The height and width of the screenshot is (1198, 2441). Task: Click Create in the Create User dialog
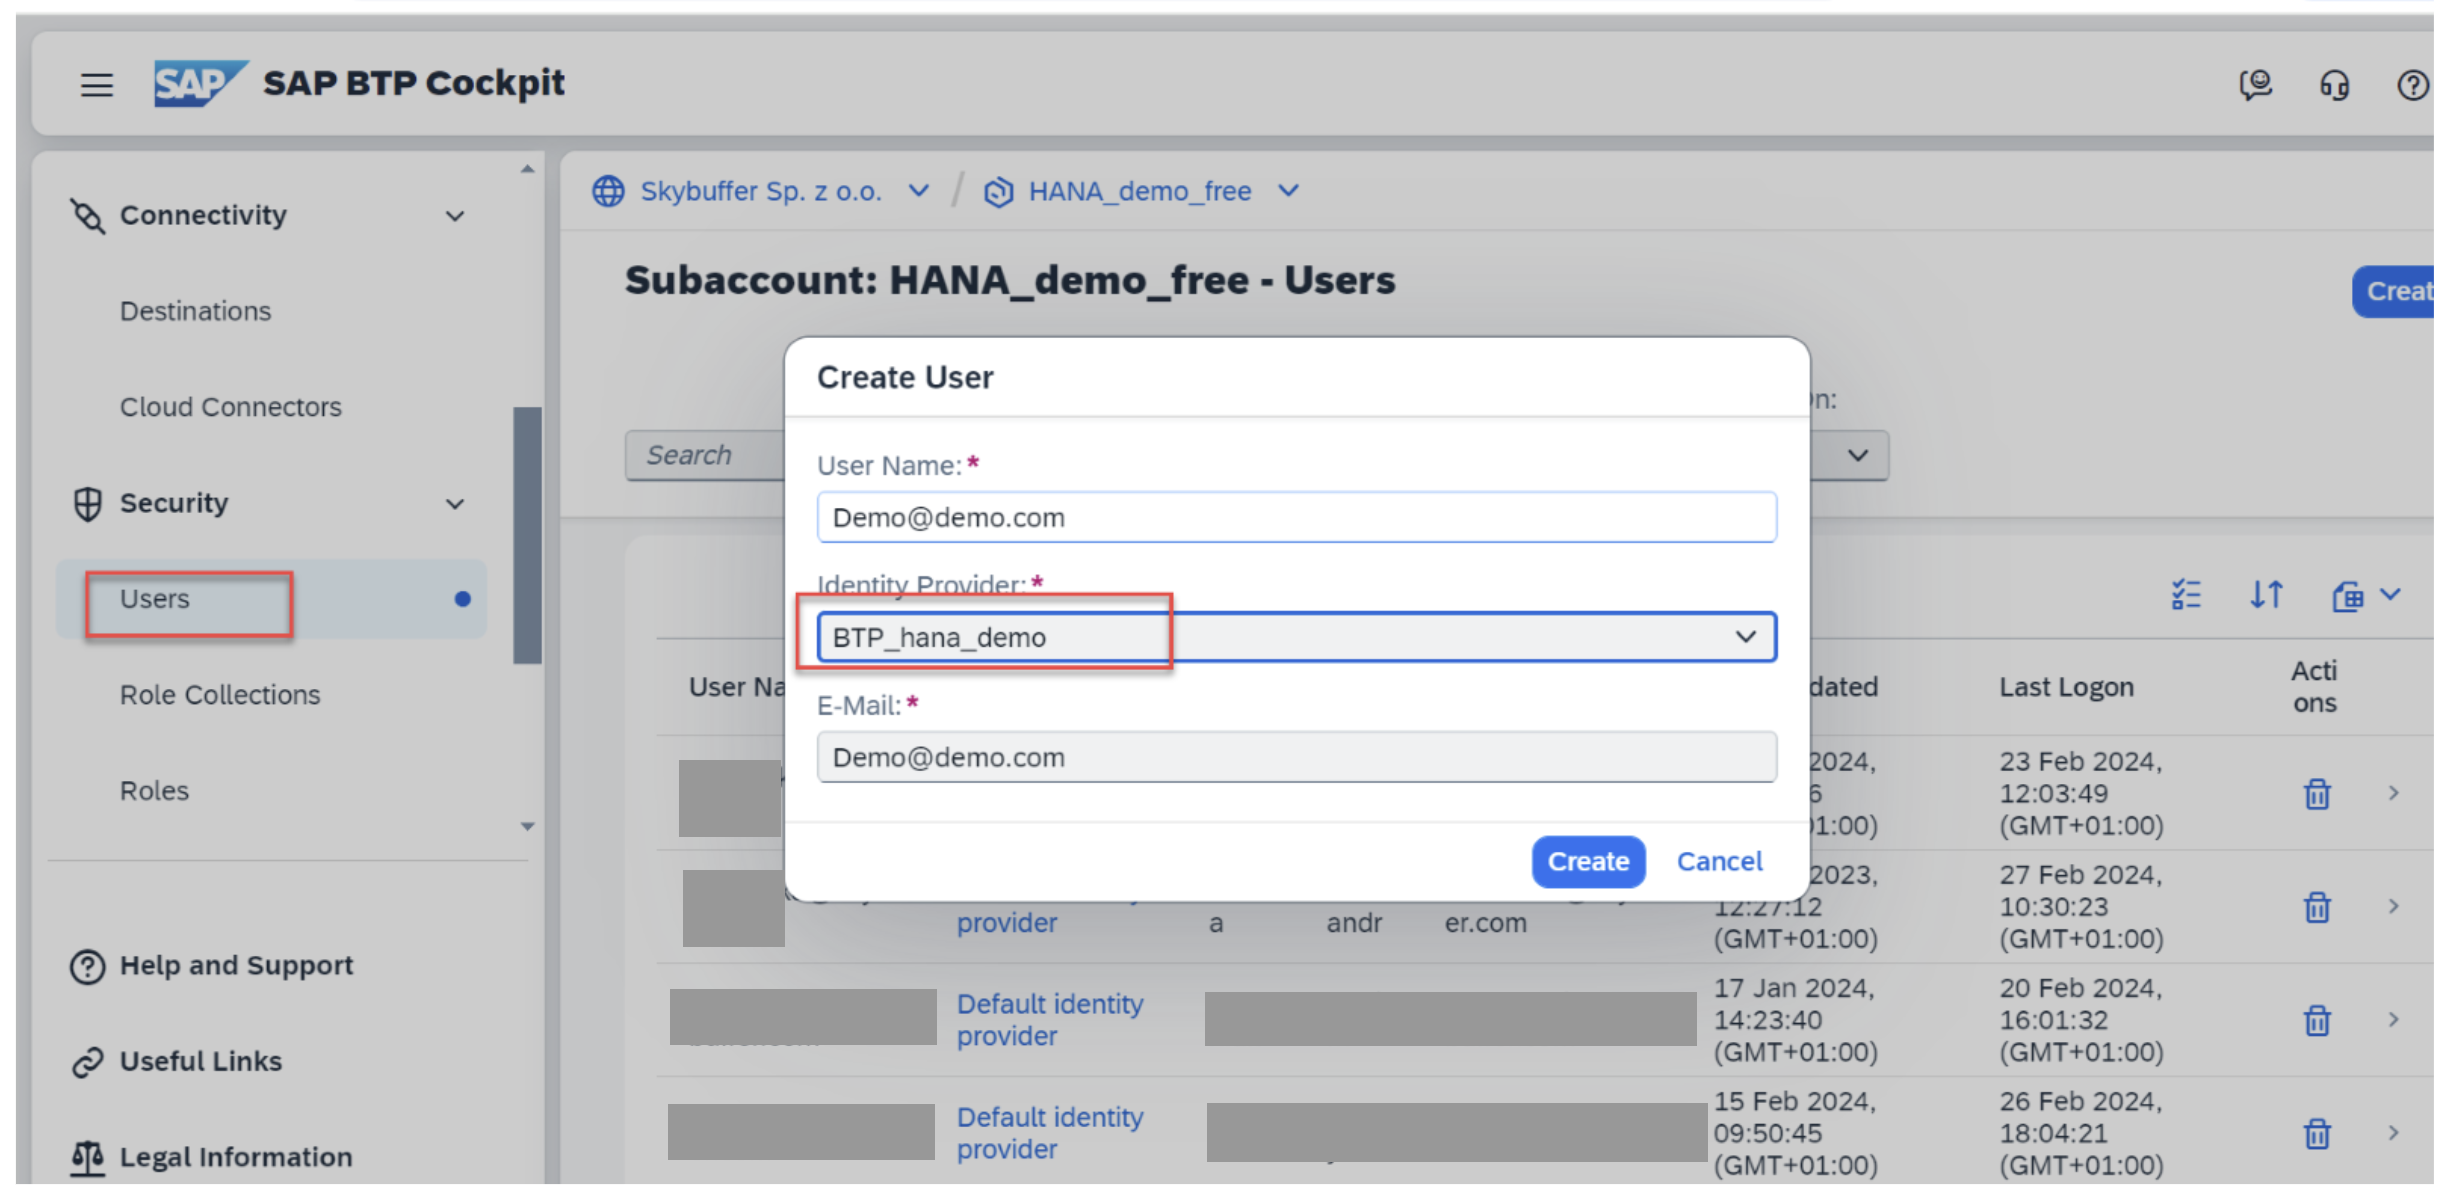(x=1588, y=862)
